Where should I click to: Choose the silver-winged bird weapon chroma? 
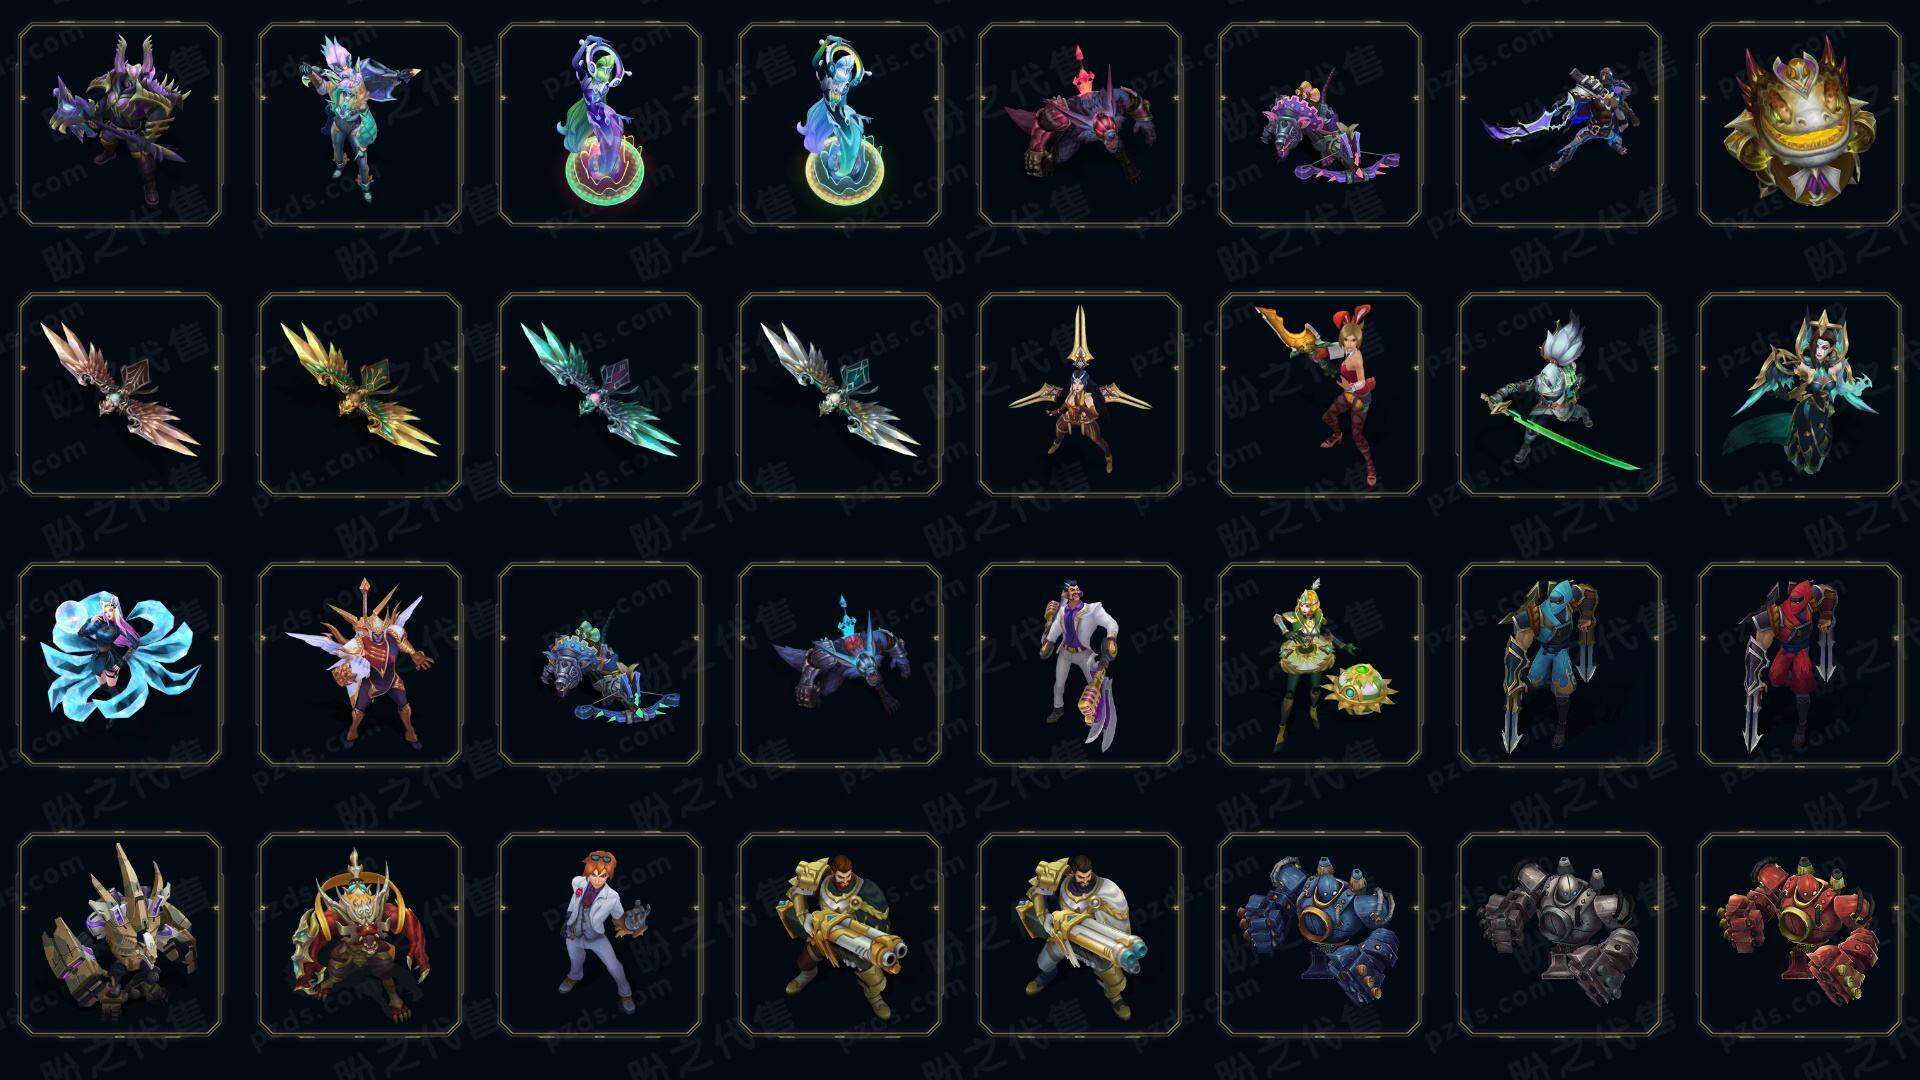click(x=839, y=394)
